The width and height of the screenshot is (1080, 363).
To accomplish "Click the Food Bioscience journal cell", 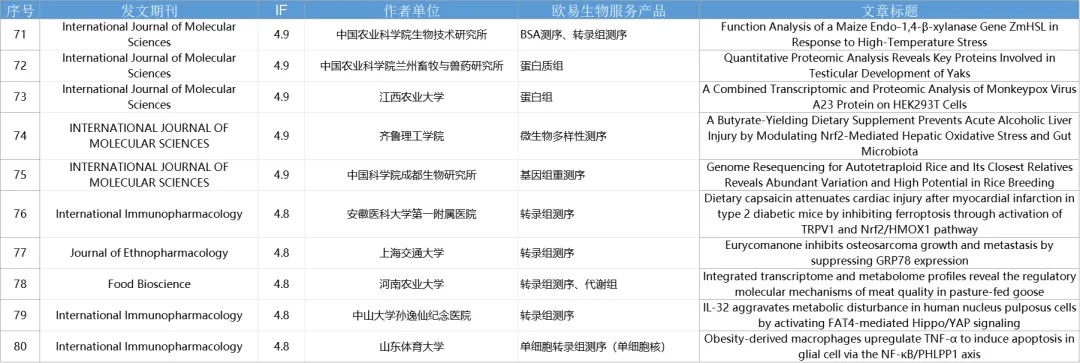I will coord(149,284).
